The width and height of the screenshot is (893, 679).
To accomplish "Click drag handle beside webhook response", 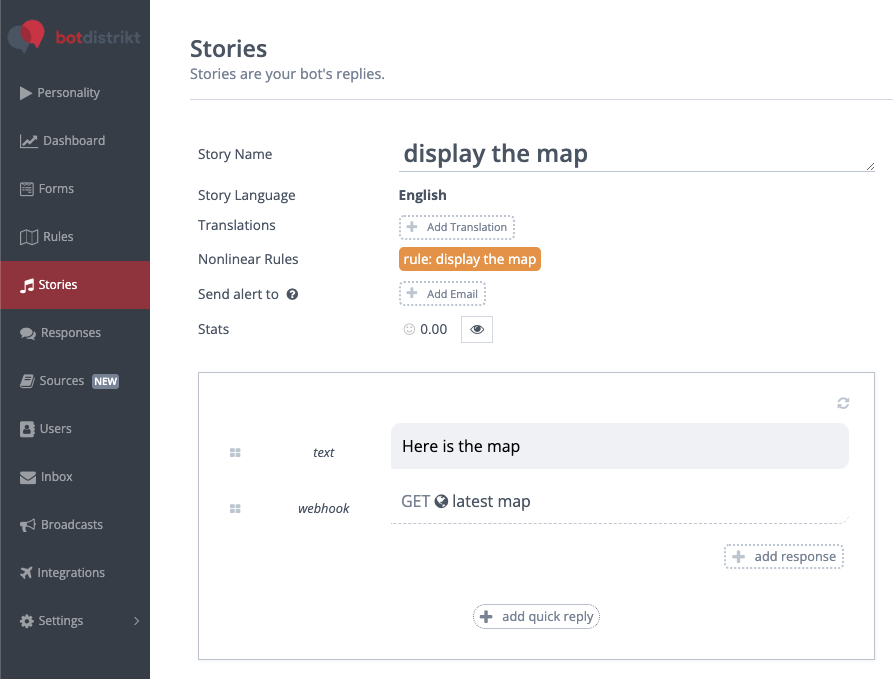I will tap(235, 509).
